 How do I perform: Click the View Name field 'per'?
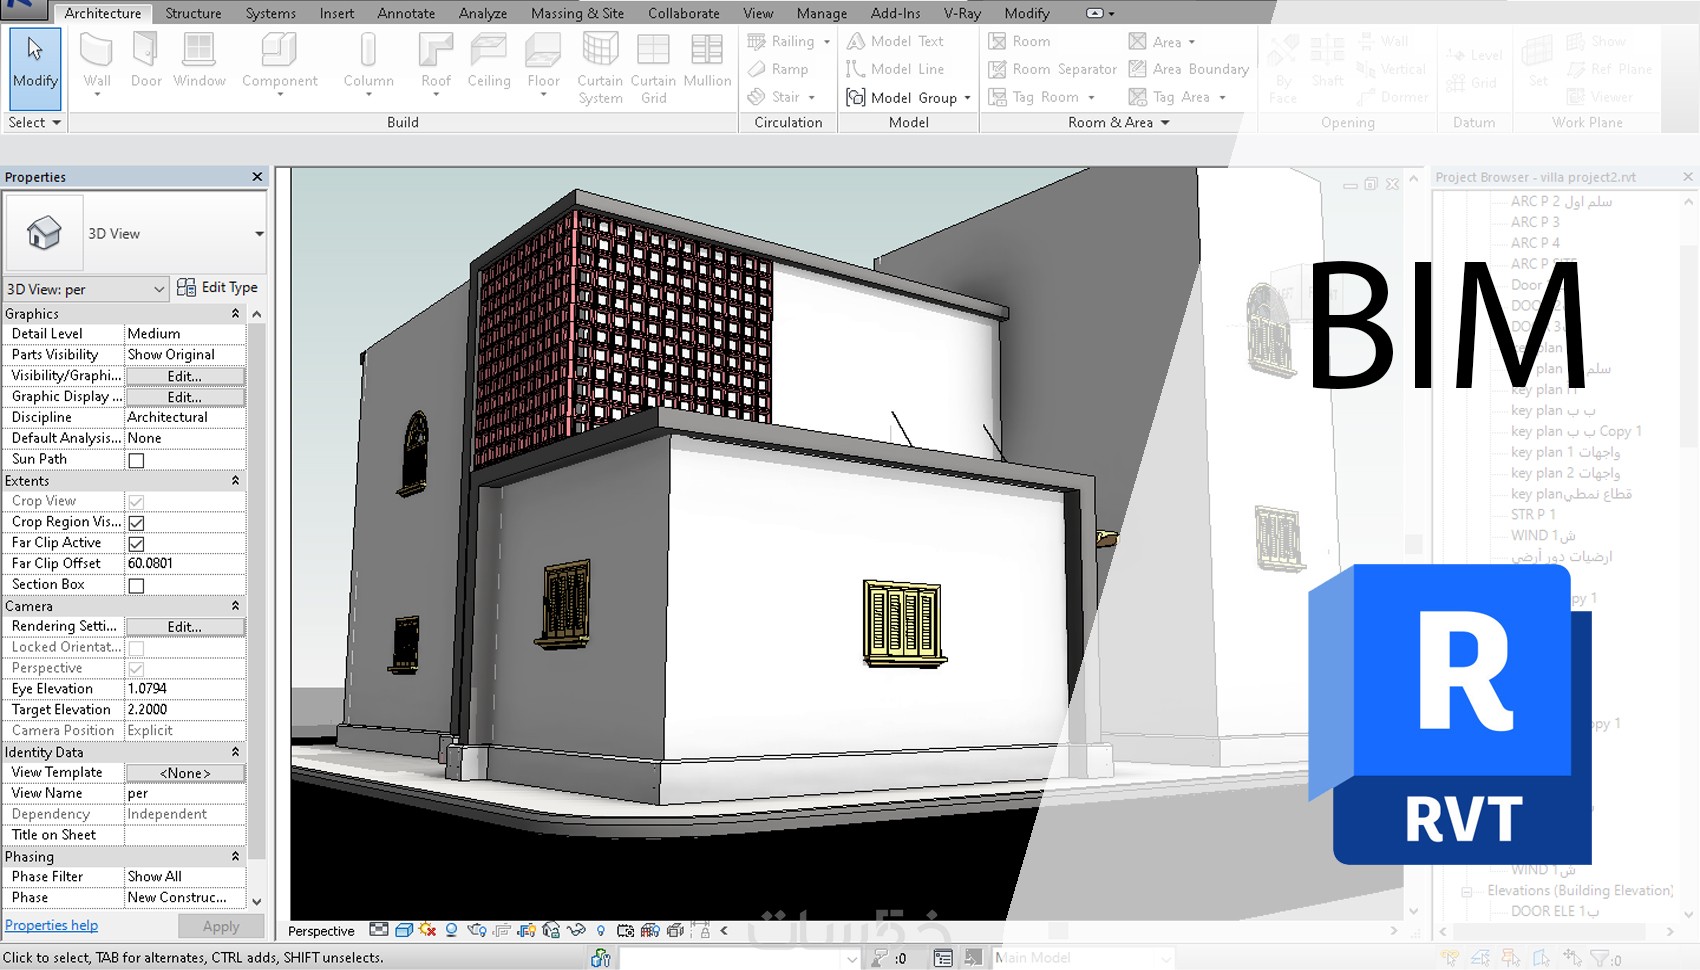click(185, 794)
